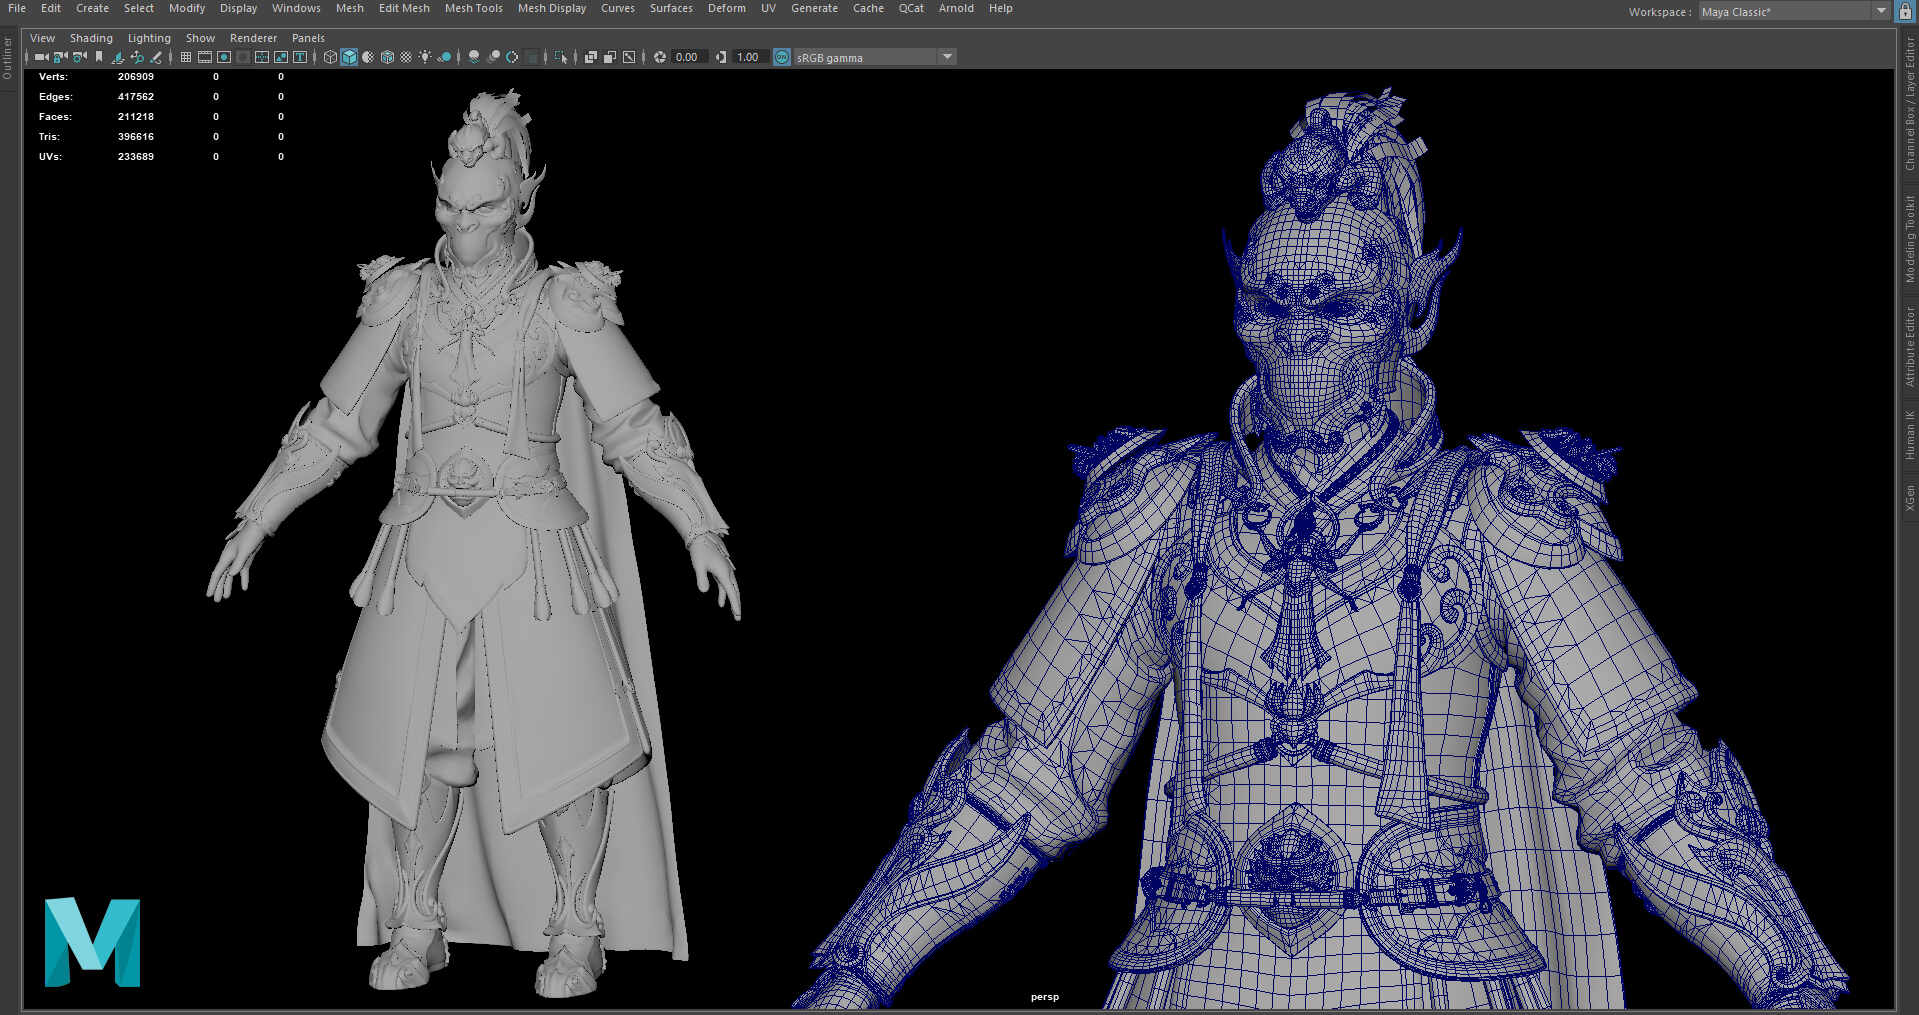Toggle X-Ray mode icon
Screen dimensions: 1919x1015
click(590, 57)
